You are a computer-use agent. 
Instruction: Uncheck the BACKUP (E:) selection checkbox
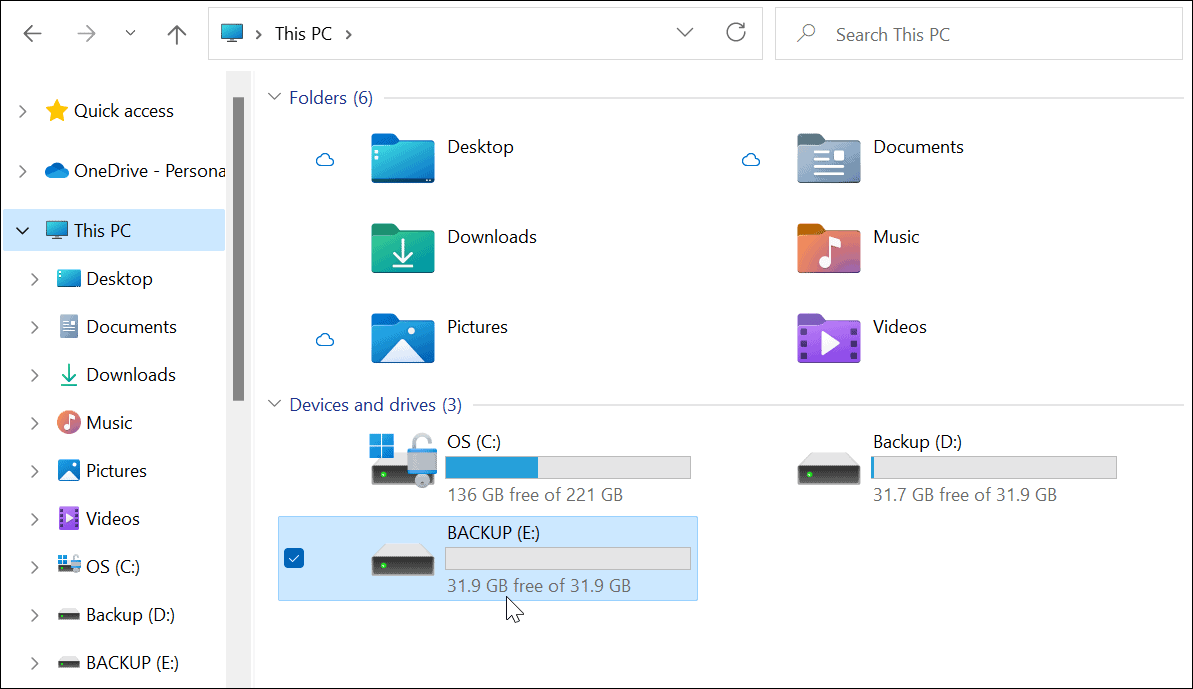294,557
